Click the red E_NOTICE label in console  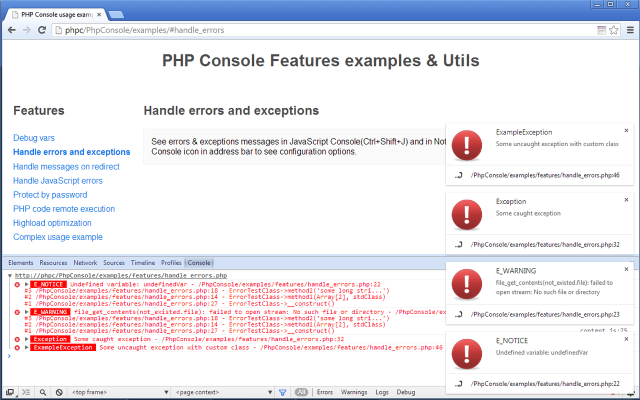pos(48,284)
